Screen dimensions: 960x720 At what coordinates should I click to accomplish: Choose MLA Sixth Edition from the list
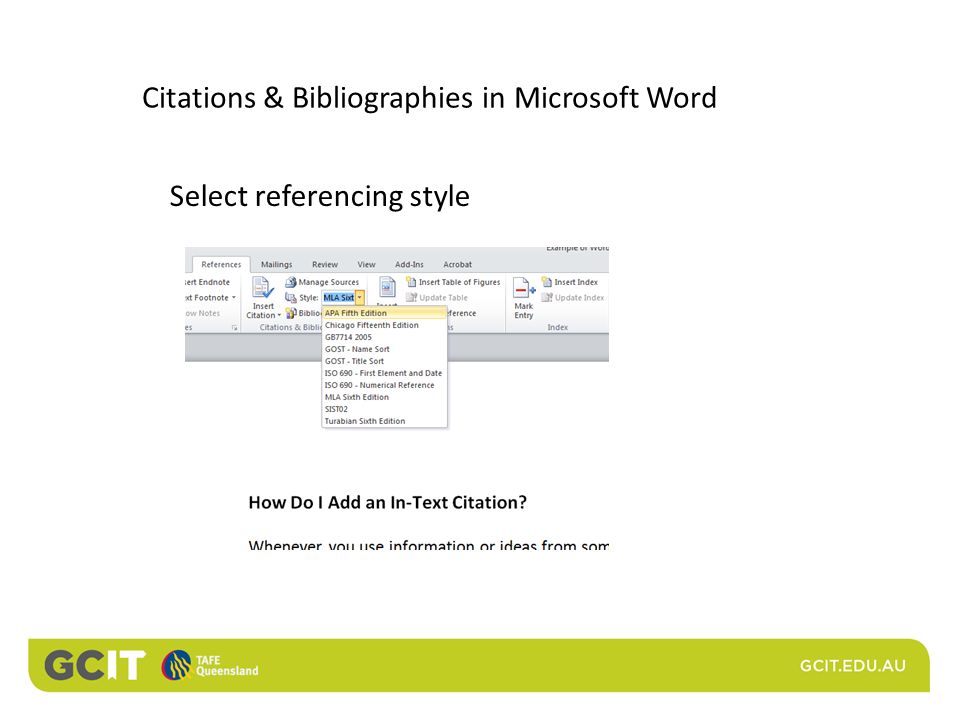384,397
